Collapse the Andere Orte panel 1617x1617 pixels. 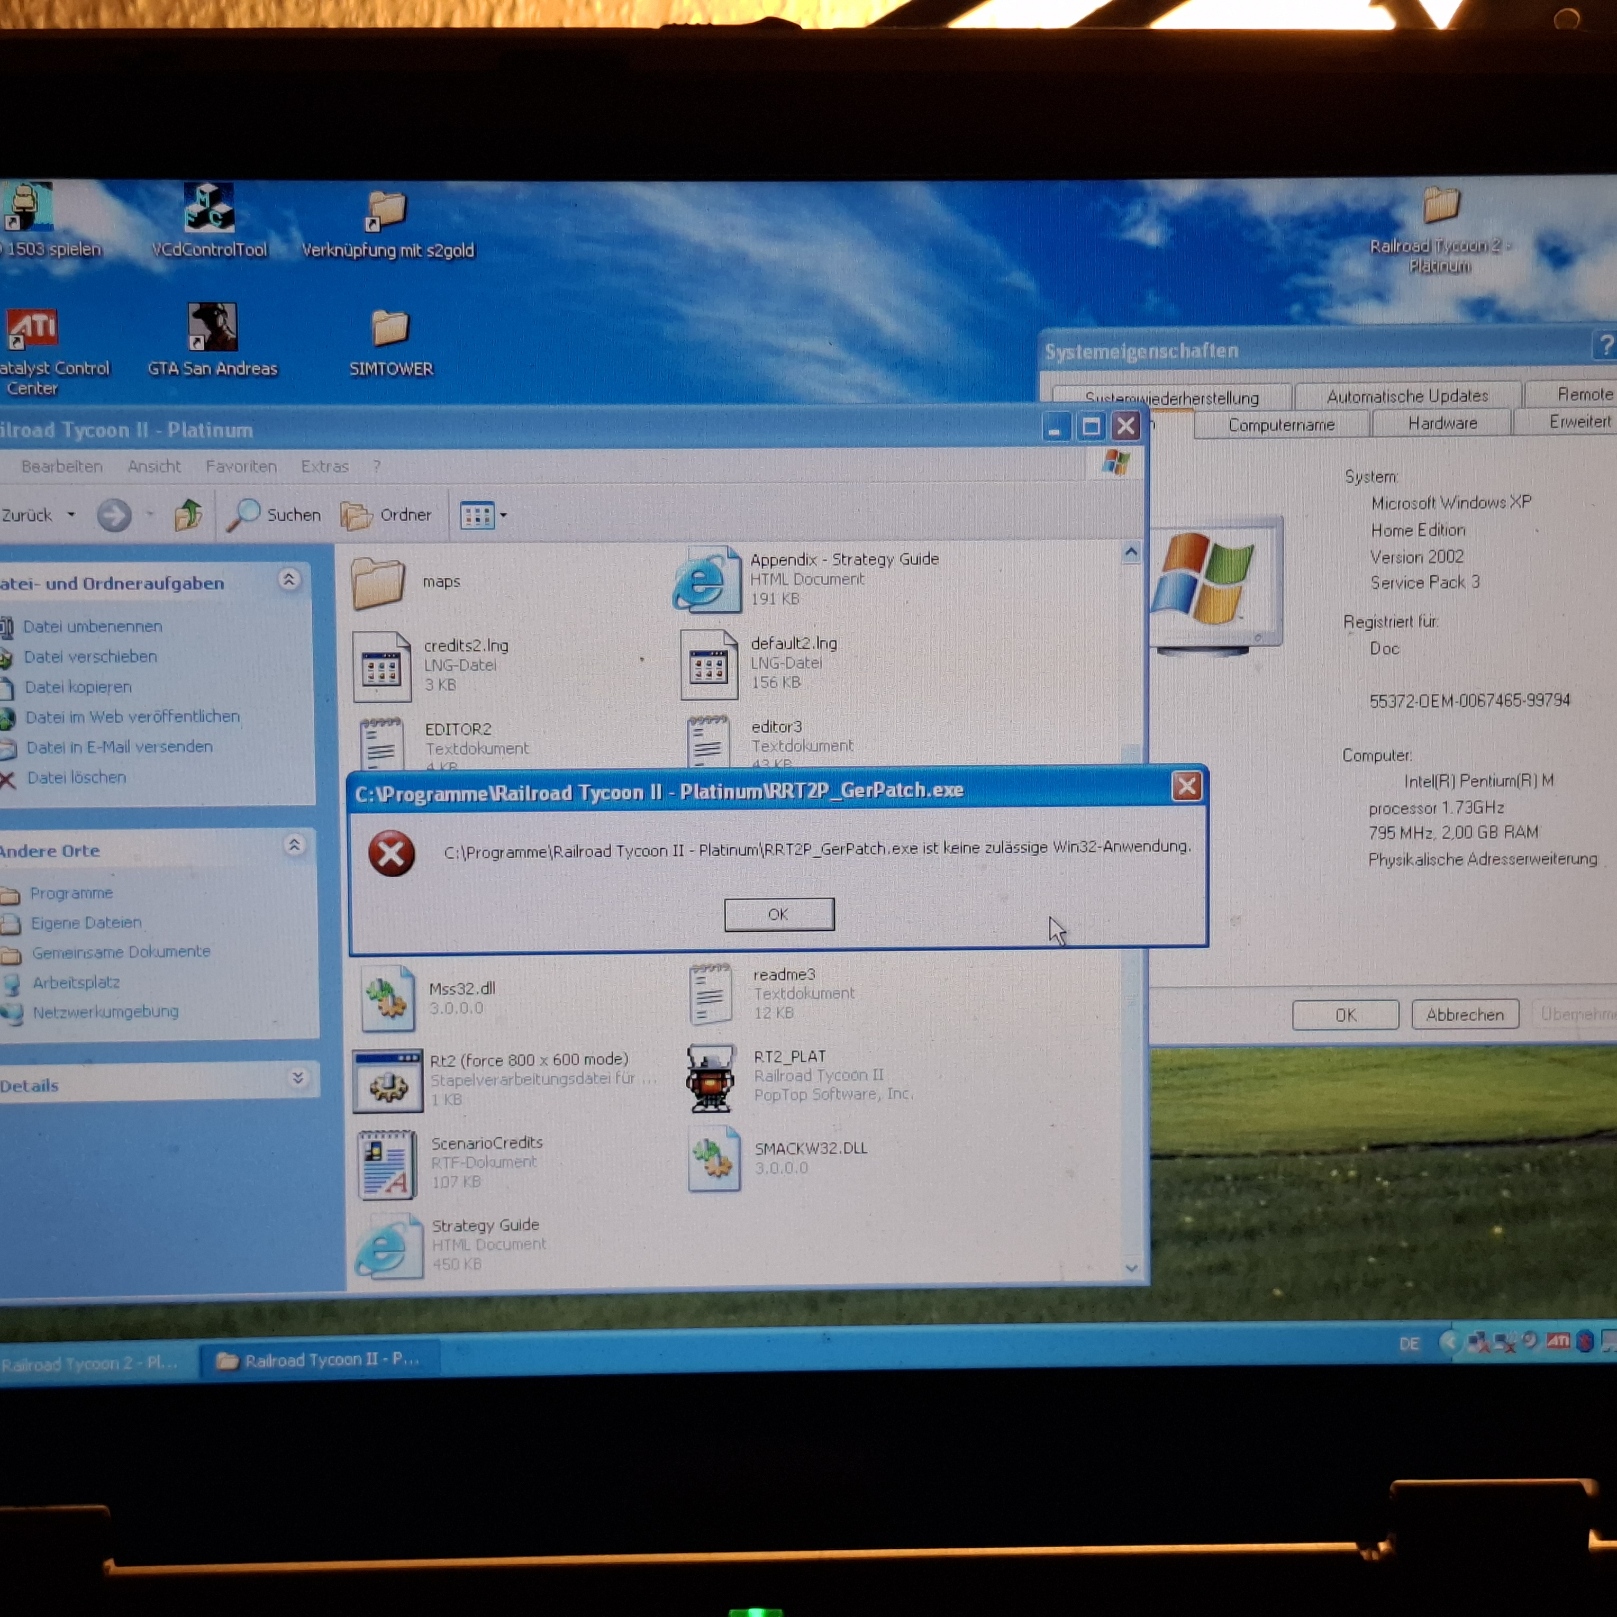click(x=294, y=846)
